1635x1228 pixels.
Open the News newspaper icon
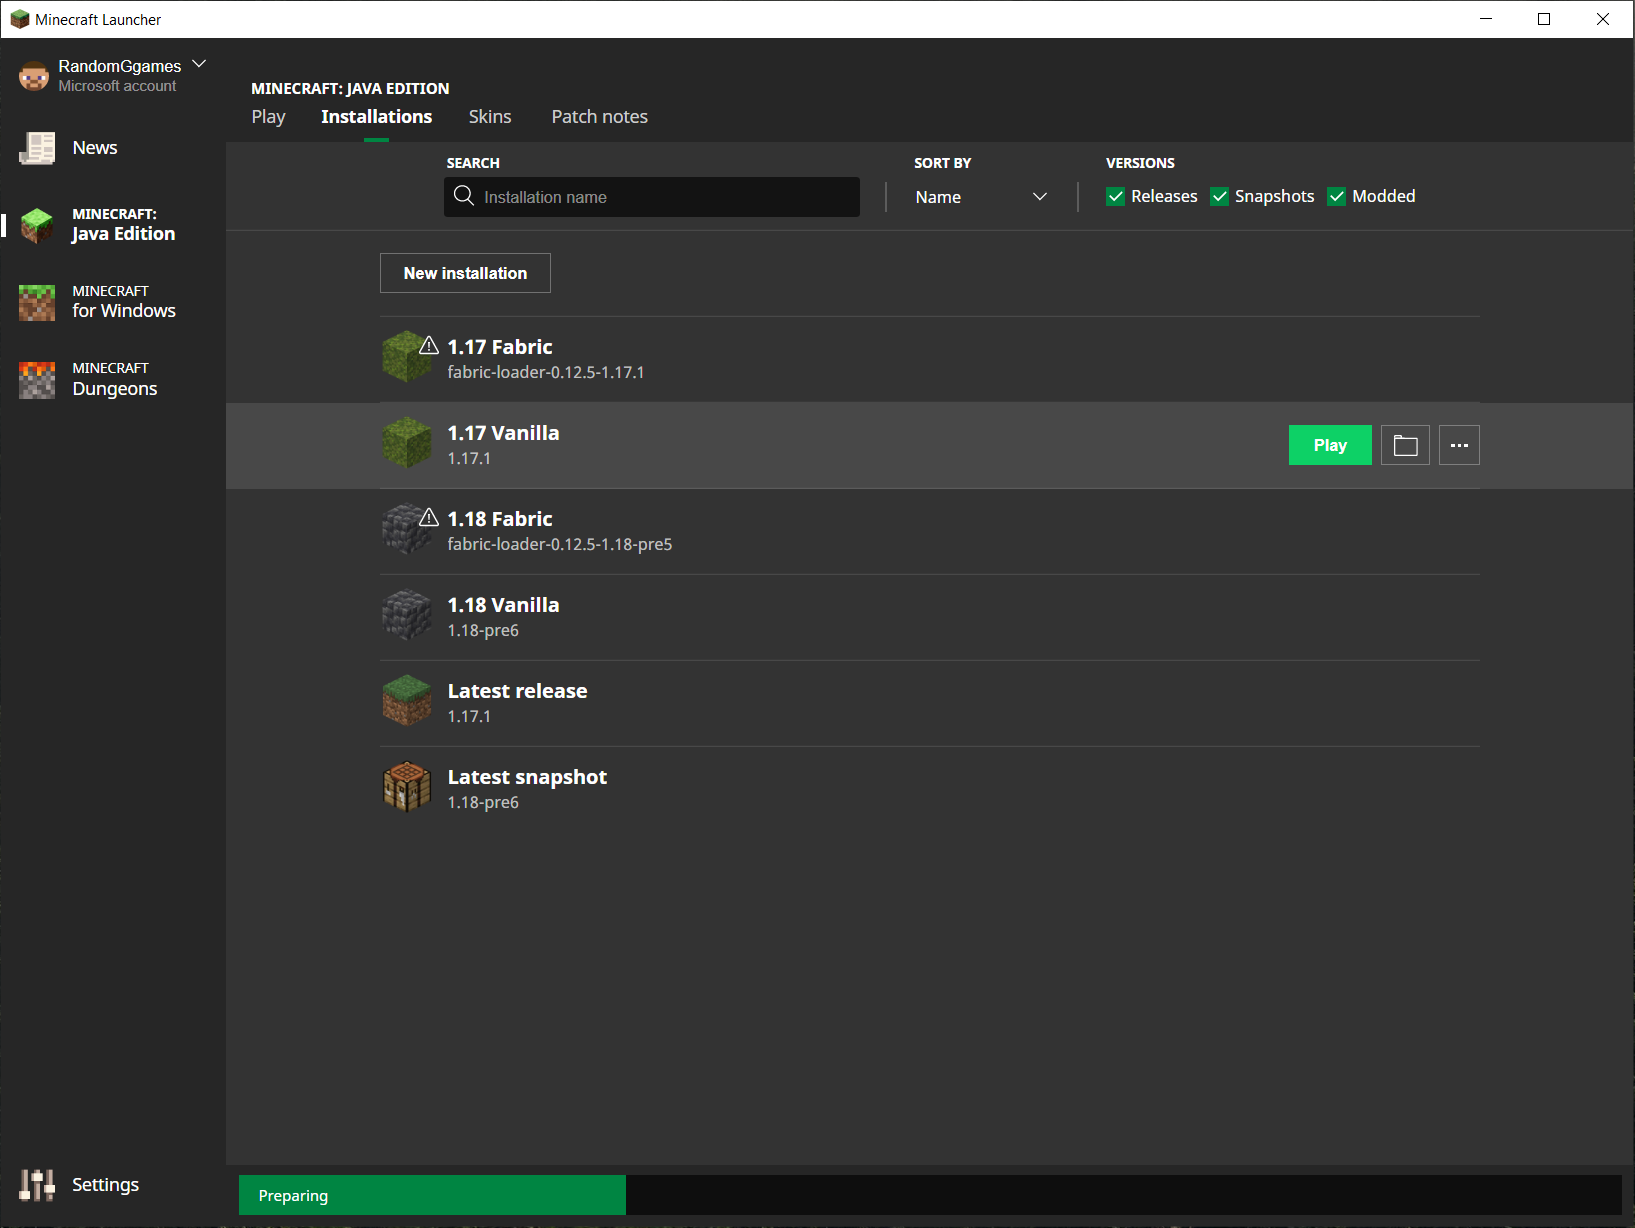click(x=37, y=148)
